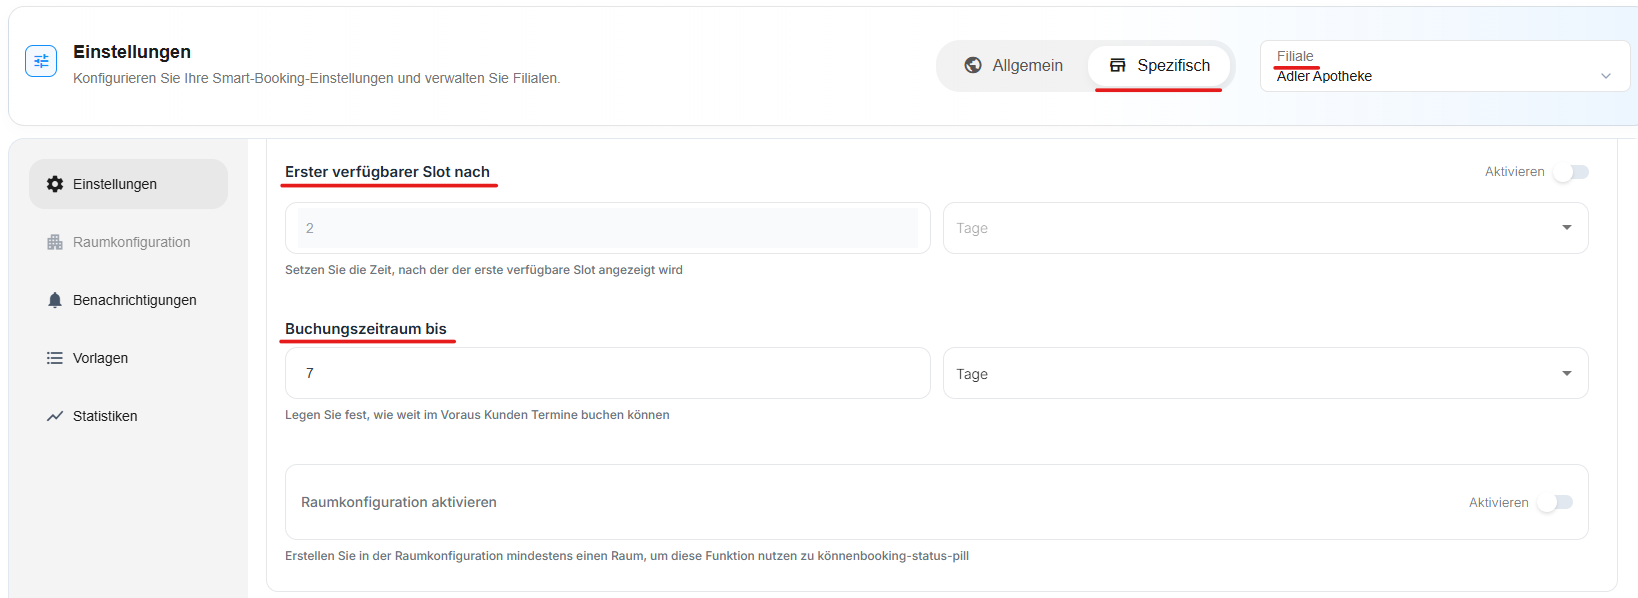Click the 'Raumkonfiguration aktivieren' label
Screen dimensions: 1638x598
point(399,502)
